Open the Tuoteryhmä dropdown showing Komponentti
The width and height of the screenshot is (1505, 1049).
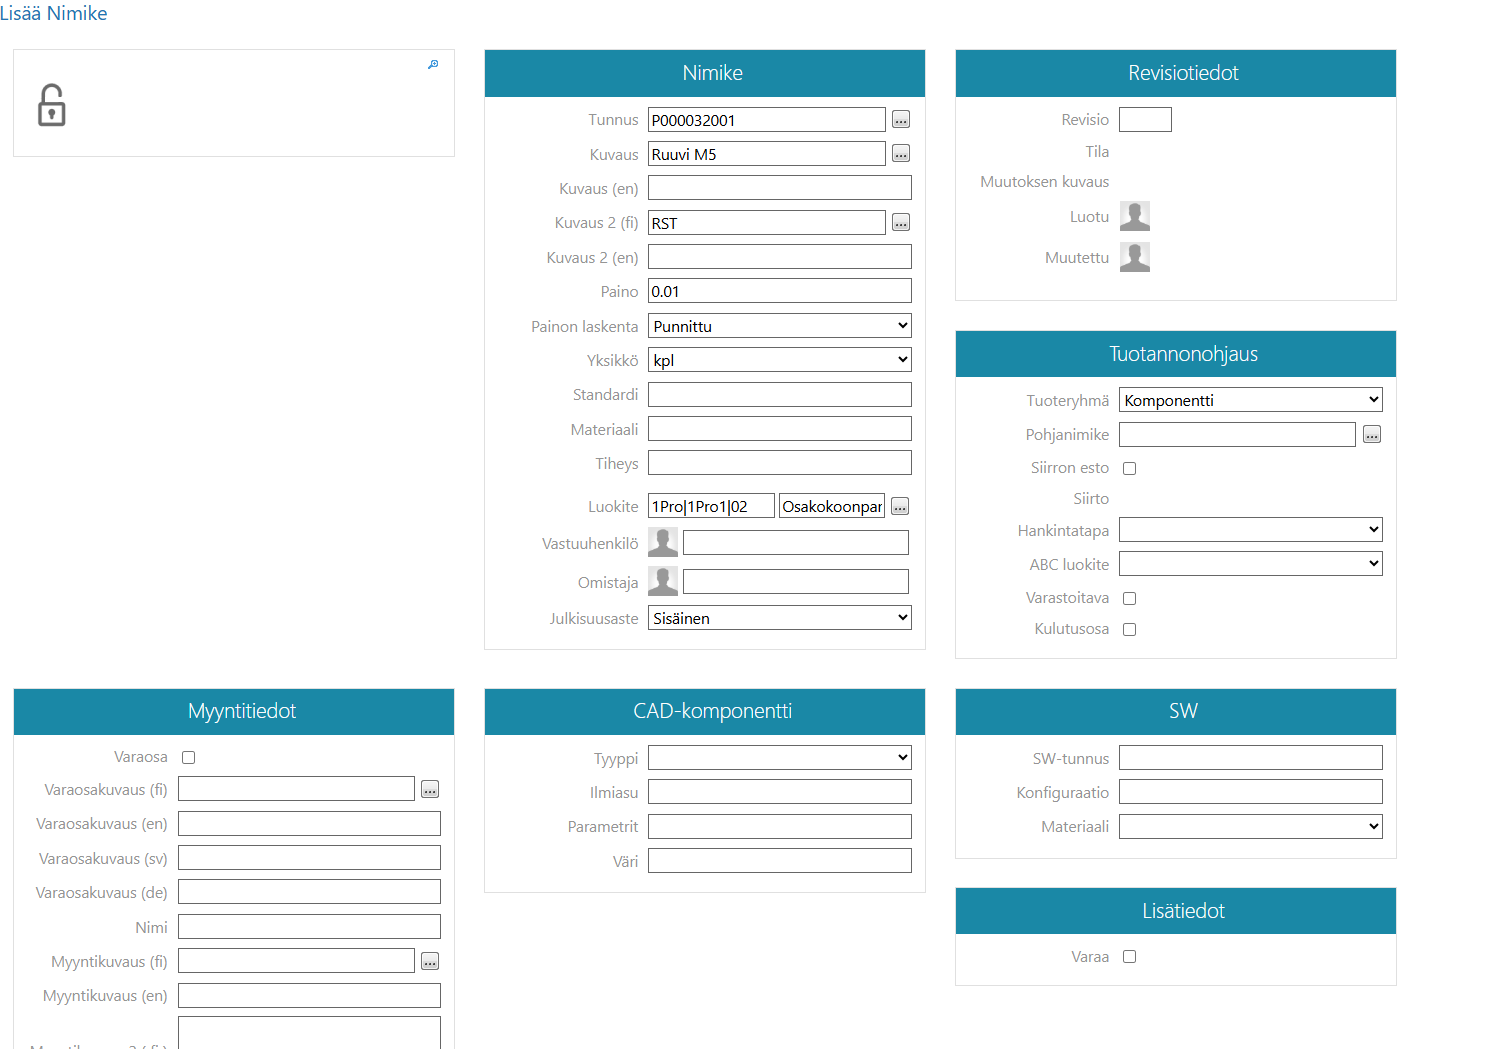point(1250,400)
